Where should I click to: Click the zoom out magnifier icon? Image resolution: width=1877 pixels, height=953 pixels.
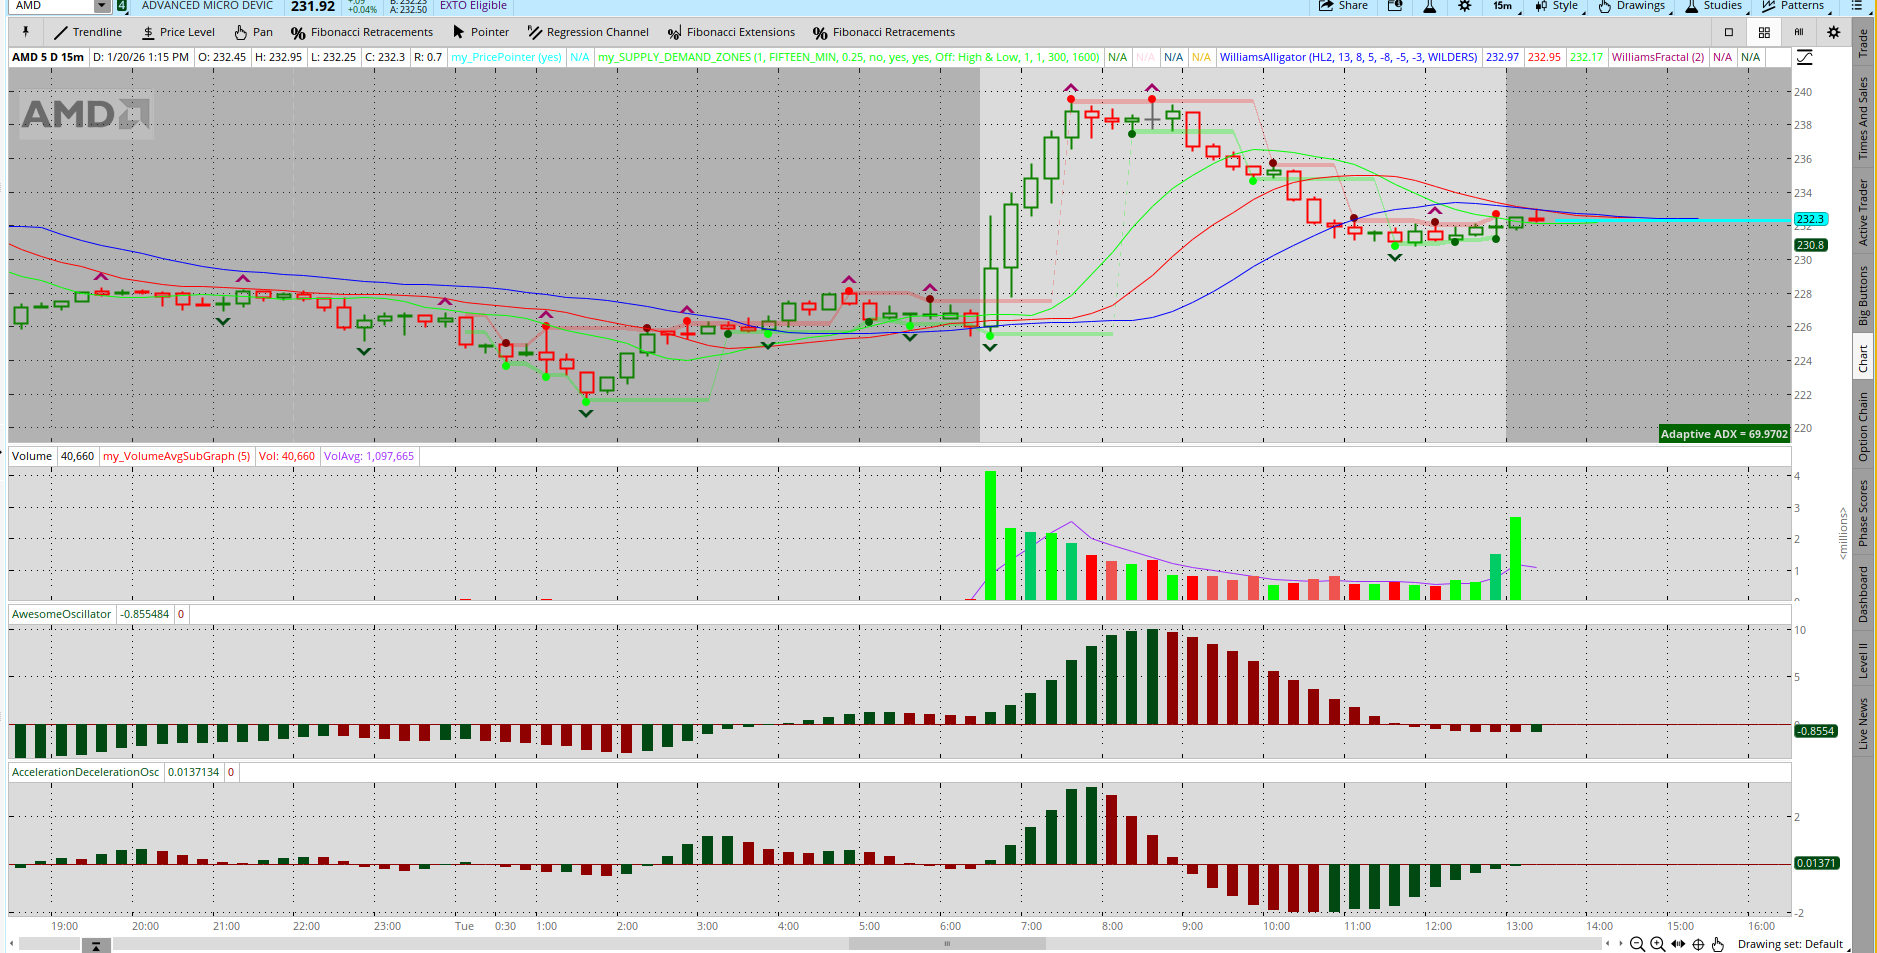pos(1637,944)
